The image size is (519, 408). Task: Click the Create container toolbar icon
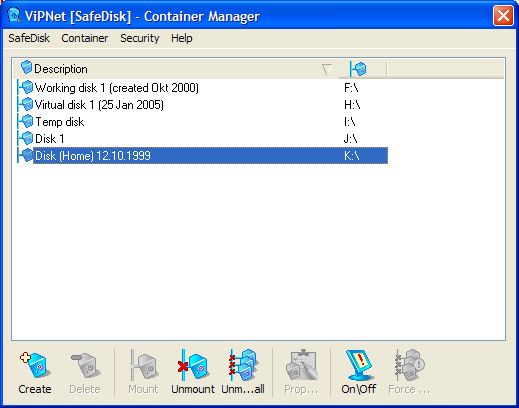tap(35, 365)
